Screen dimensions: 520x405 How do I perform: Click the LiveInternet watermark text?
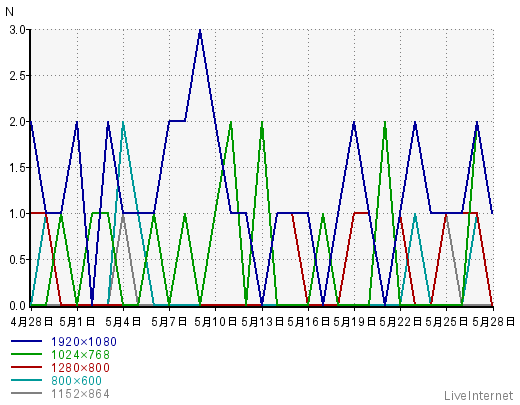click(x=479, y=396)
